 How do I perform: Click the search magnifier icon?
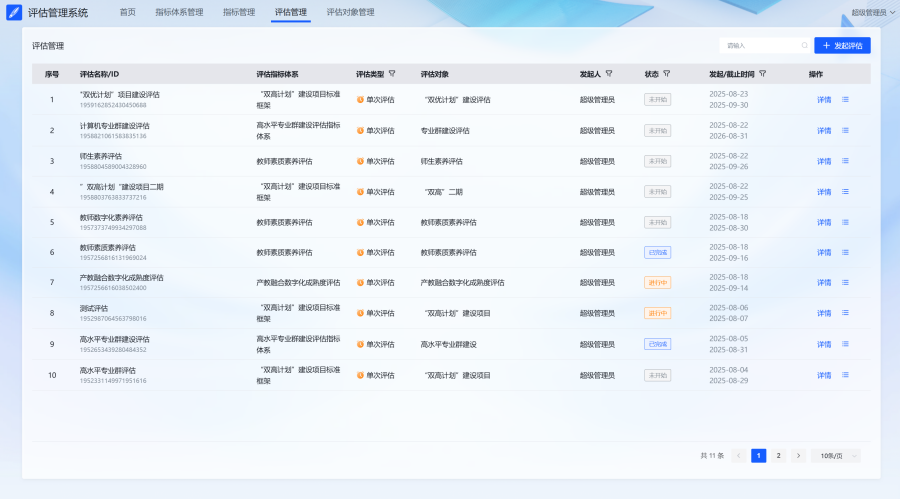[804, 45]
